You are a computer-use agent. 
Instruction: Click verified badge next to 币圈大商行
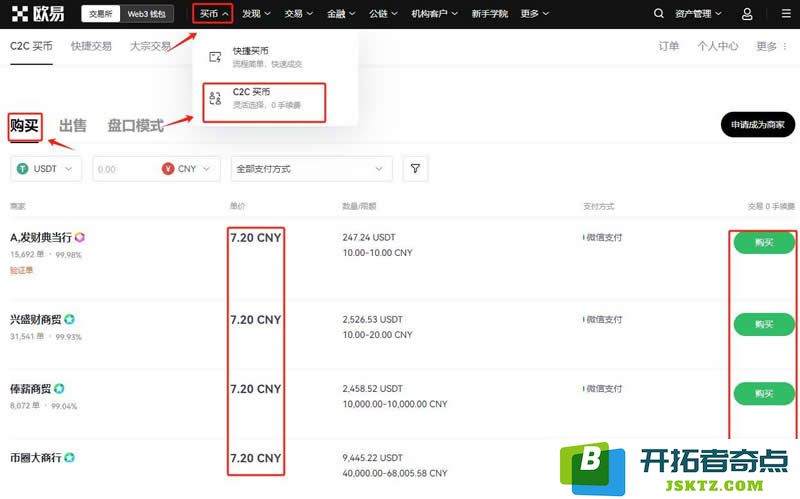point(70,458)
